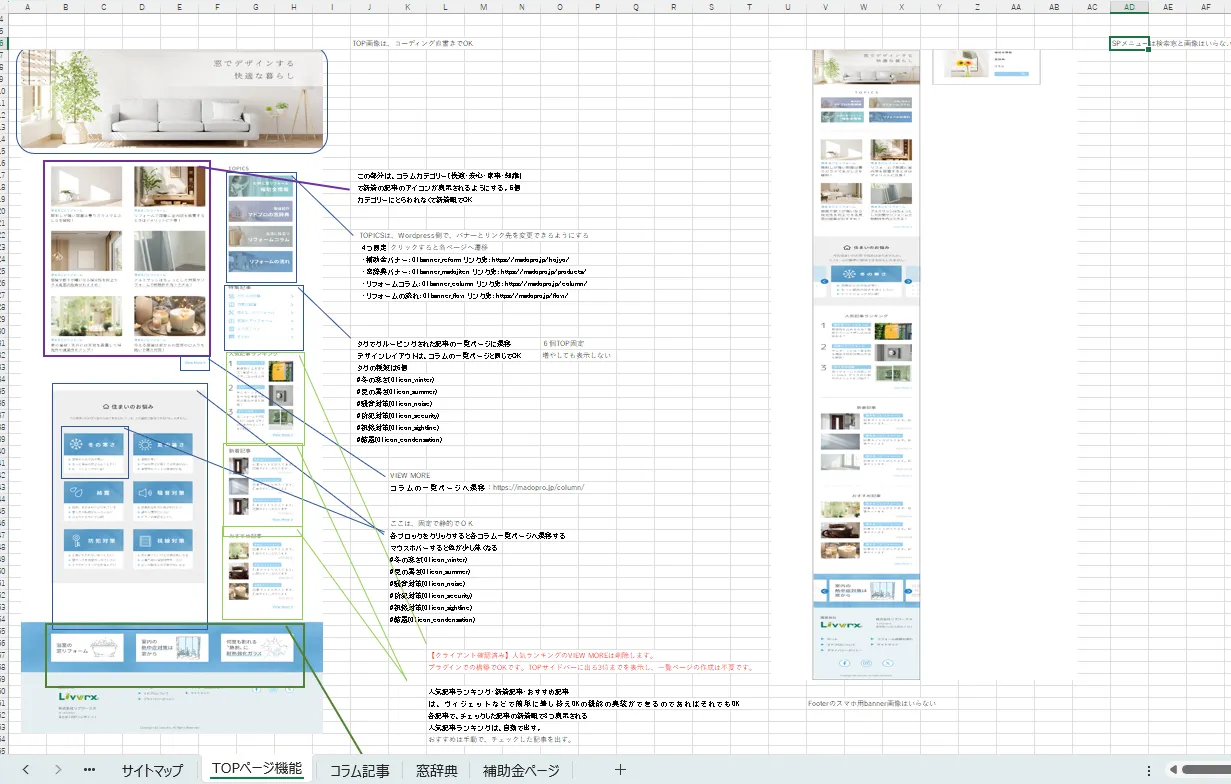Open the hidden sheets list ellipsis button

[89, 770]
